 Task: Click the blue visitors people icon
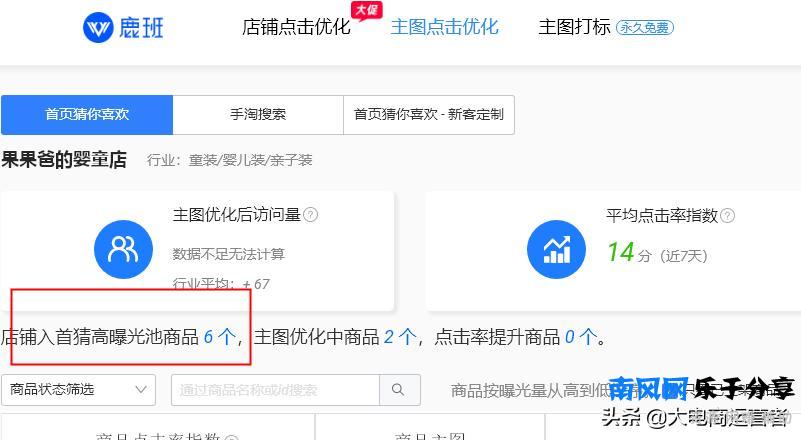(124, 249)
